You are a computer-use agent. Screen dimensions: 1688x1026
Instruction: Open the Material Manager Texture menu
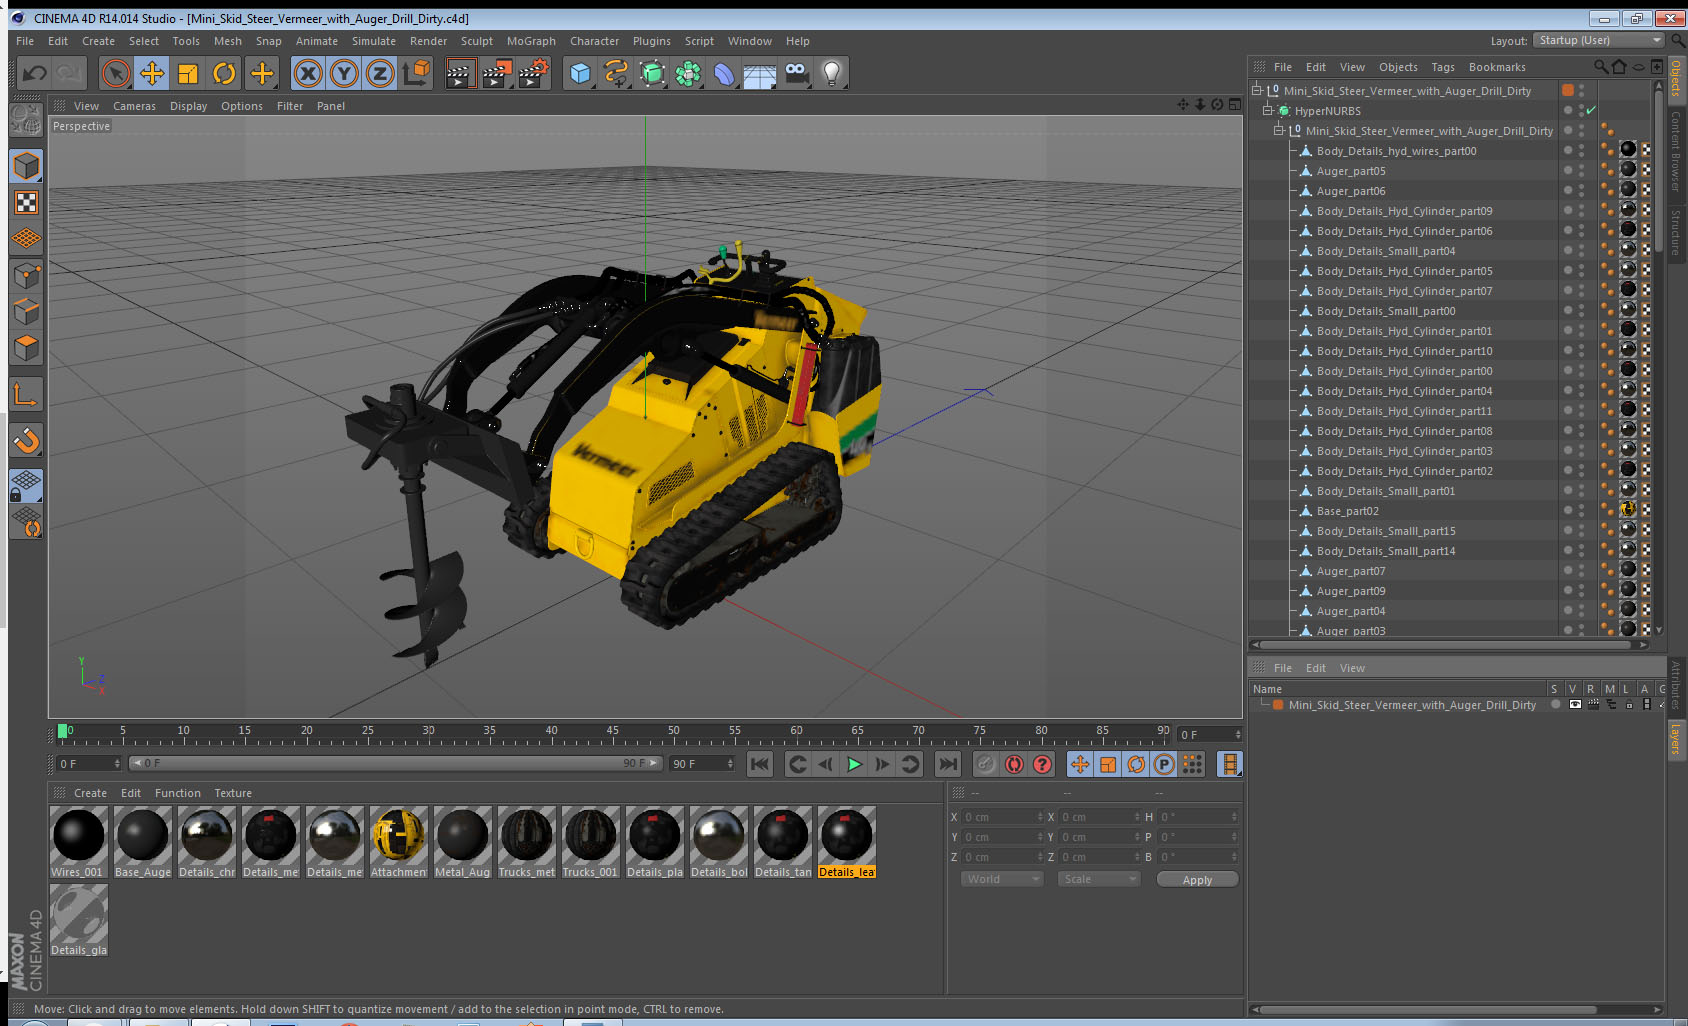[x=233, y=793]
